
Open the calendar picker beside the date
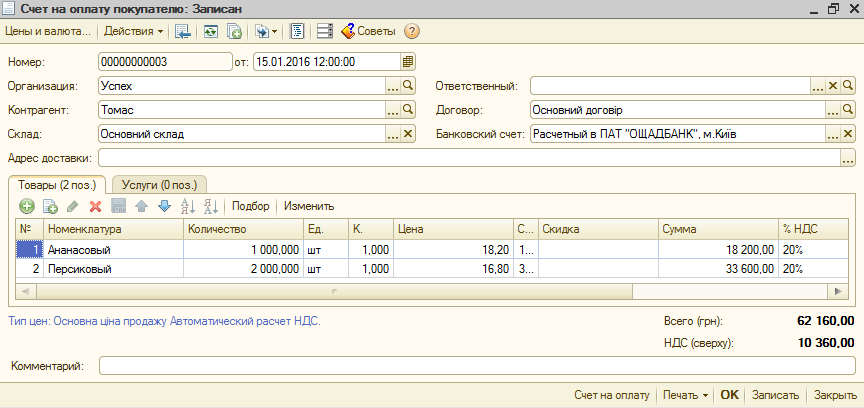(x=408, y=61)
